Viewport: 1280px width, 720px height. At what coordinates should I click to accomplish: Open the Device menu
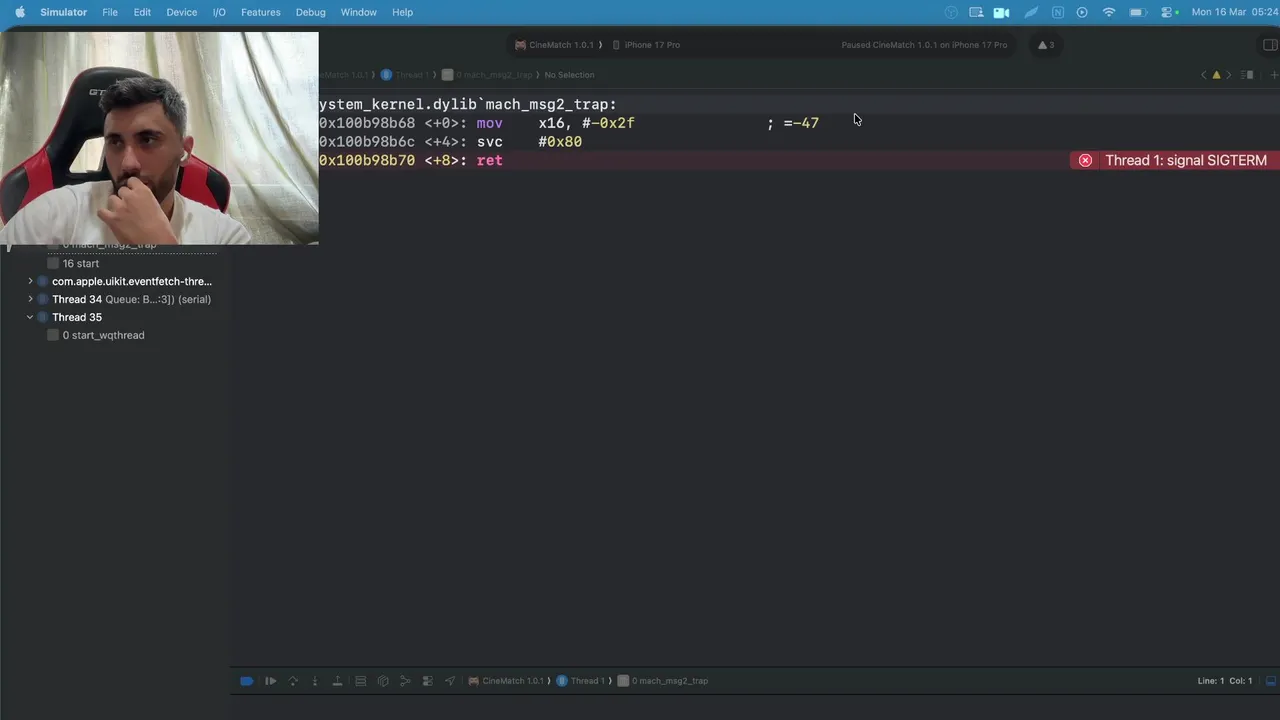[x=181, y=12]
